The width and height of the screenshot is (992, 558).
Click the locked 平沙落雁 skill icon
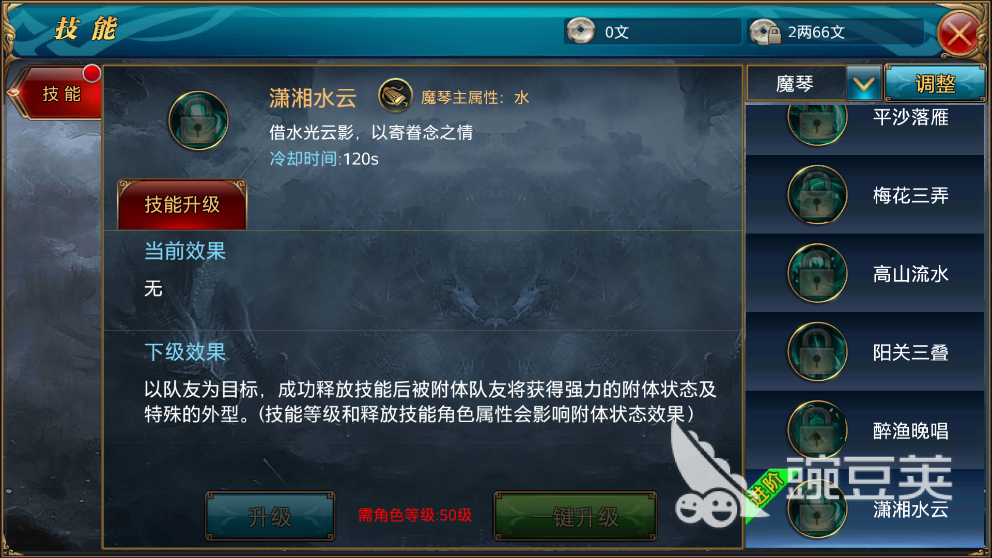pyautogui.click(x=817, y=121)
